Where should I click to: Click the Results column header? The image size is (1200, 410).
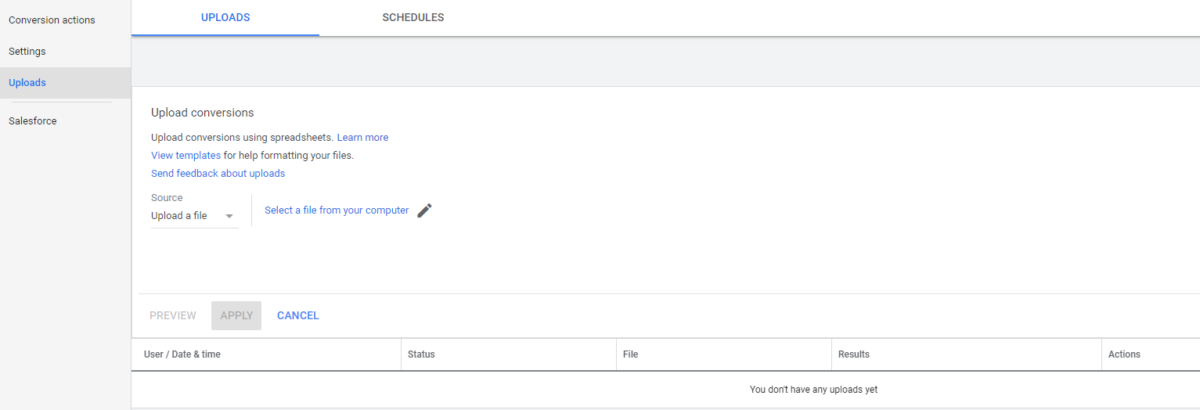(853, 354)
